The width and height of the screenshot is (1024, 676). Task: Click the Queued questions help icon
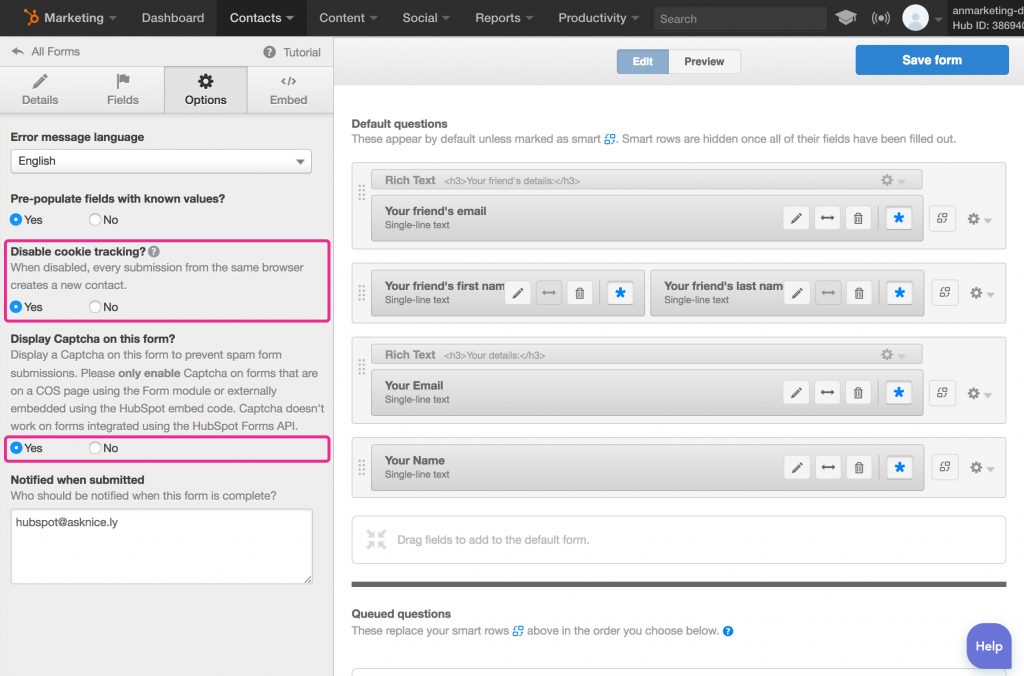coord(728,631)
